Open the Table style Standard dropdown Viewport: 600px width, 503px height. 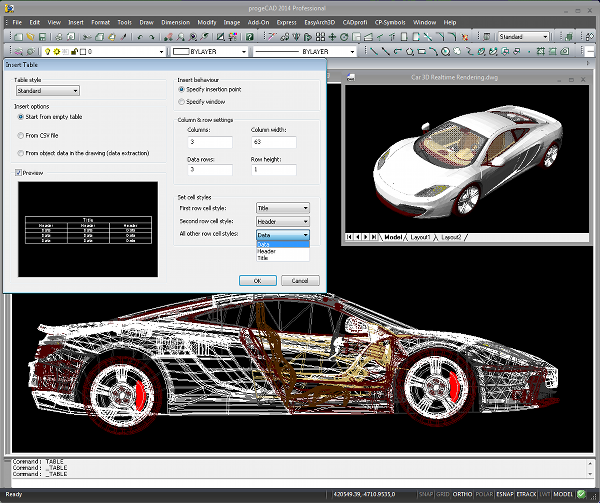[x=47, y=90]
